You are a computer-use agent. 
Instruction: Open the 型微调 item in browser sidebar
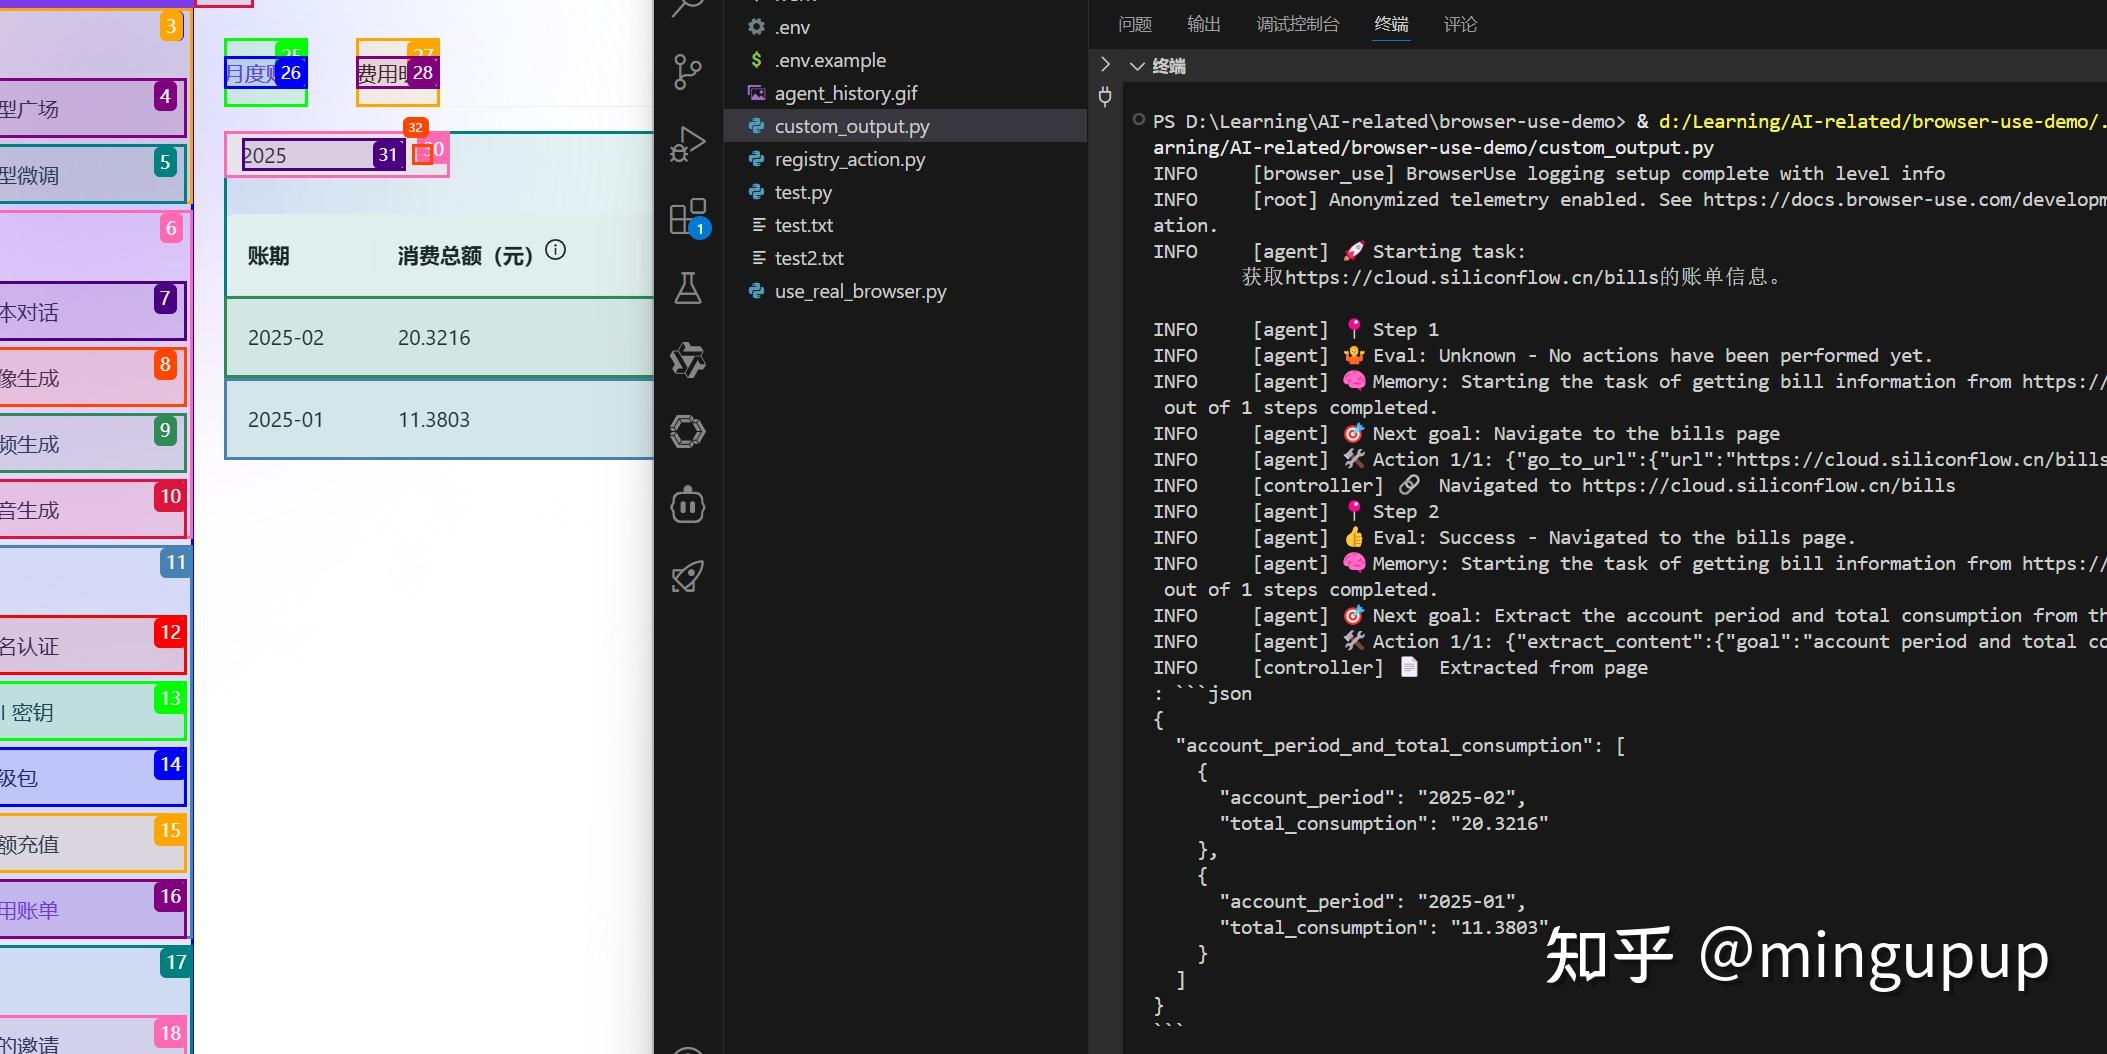coord(92,174)
